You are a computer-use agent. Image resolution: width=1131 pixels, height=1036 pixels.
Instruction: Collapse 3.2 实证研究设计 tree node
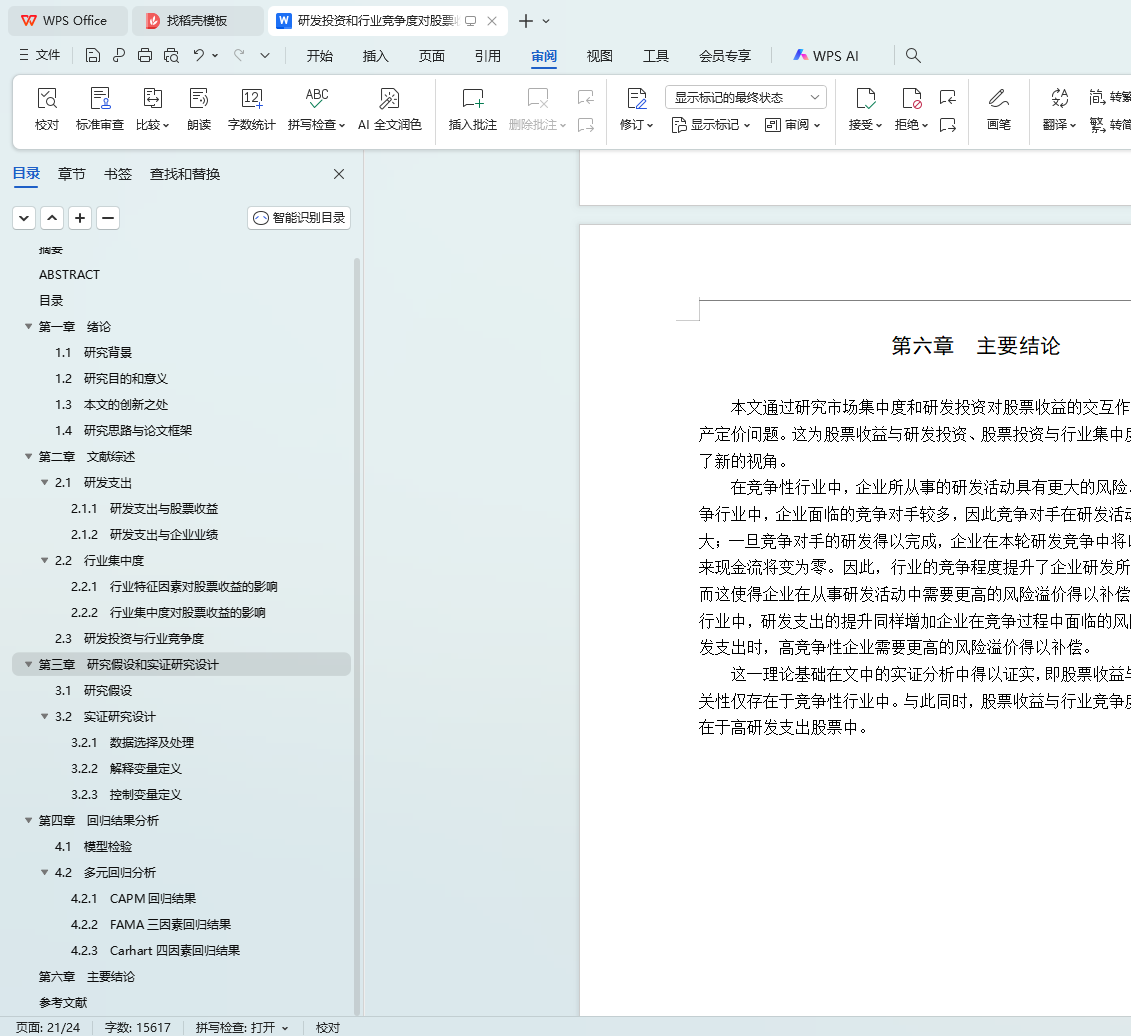(x=45, y=716)
